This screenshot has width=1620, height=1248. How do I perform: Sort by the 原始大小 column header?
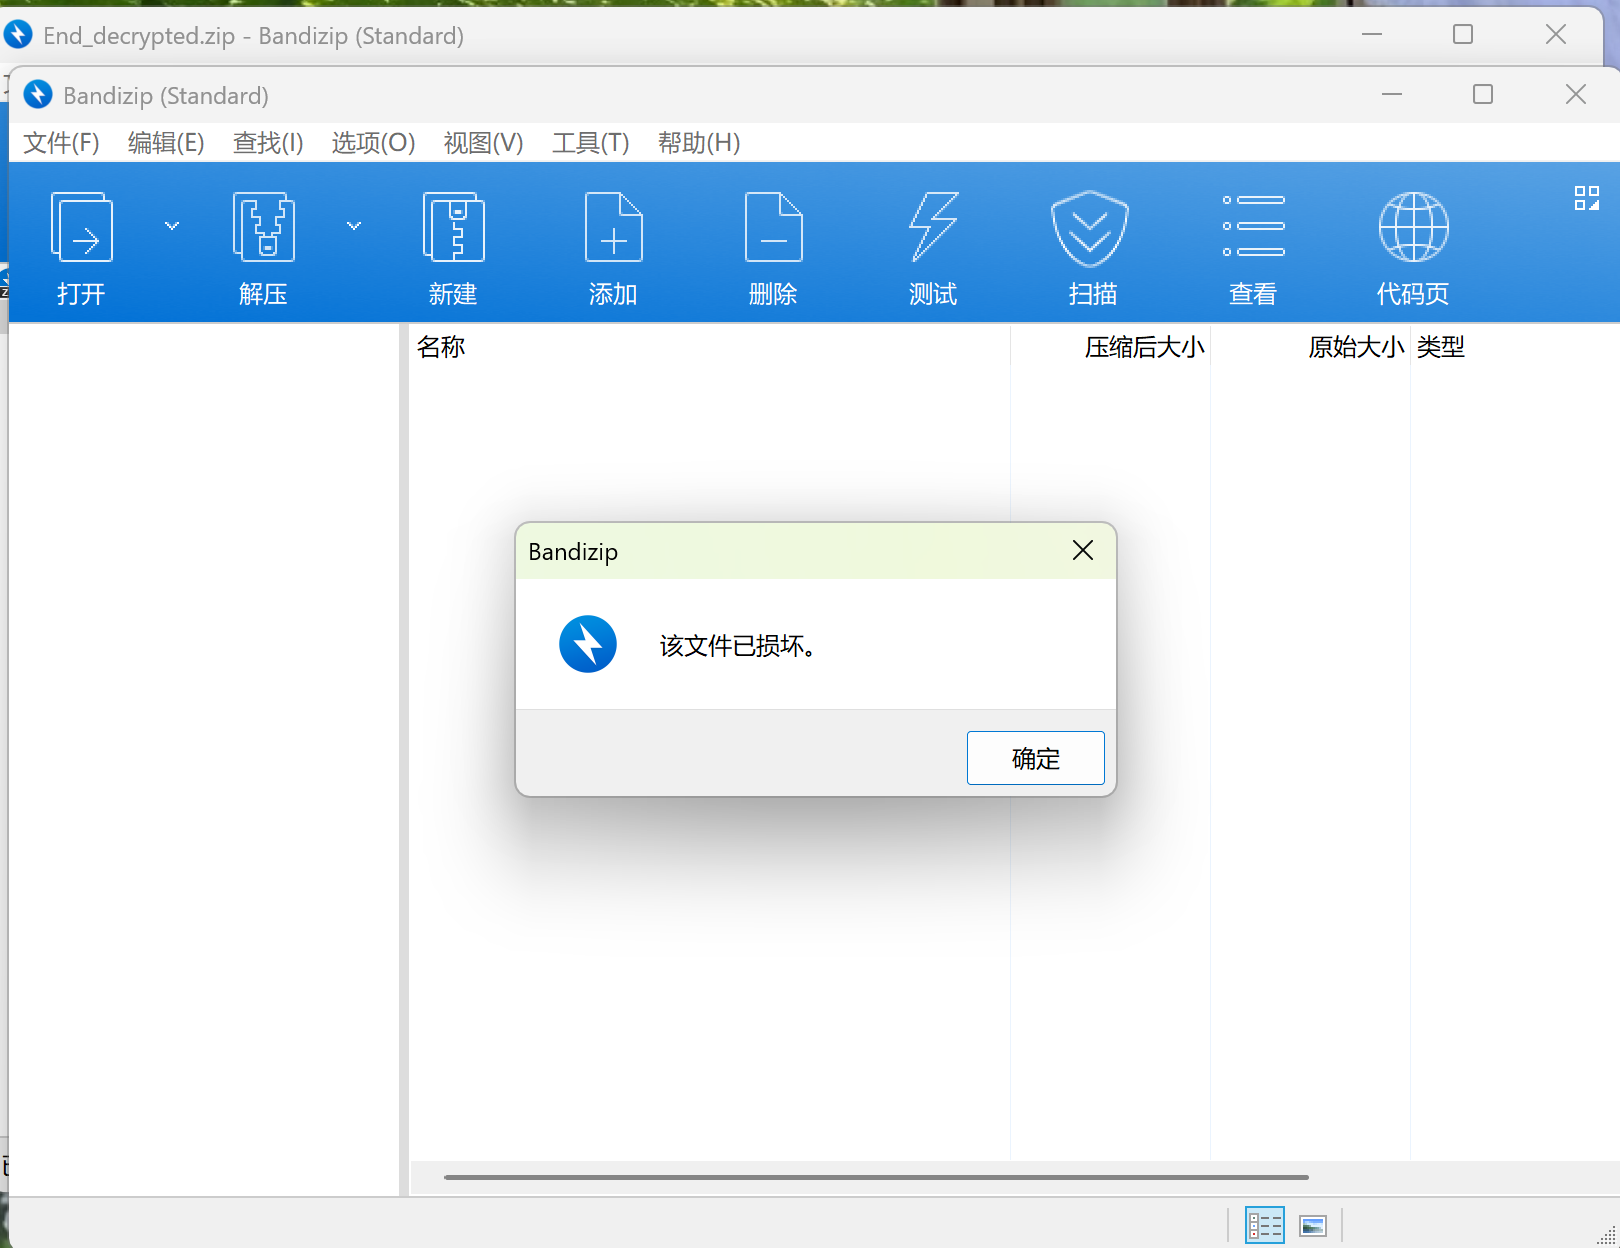point(1311,347)
